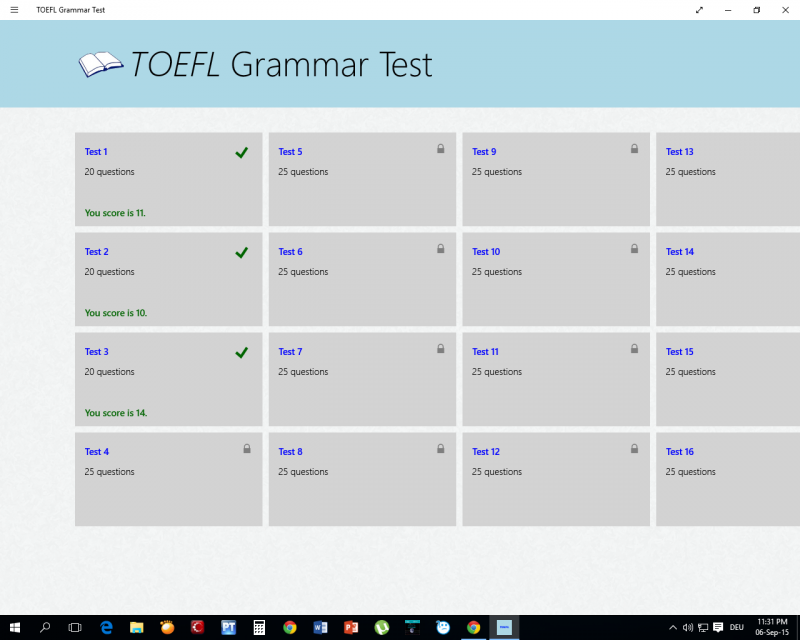Click the "You score is 14." text
800x640 pixels.
tap(116, 413)
